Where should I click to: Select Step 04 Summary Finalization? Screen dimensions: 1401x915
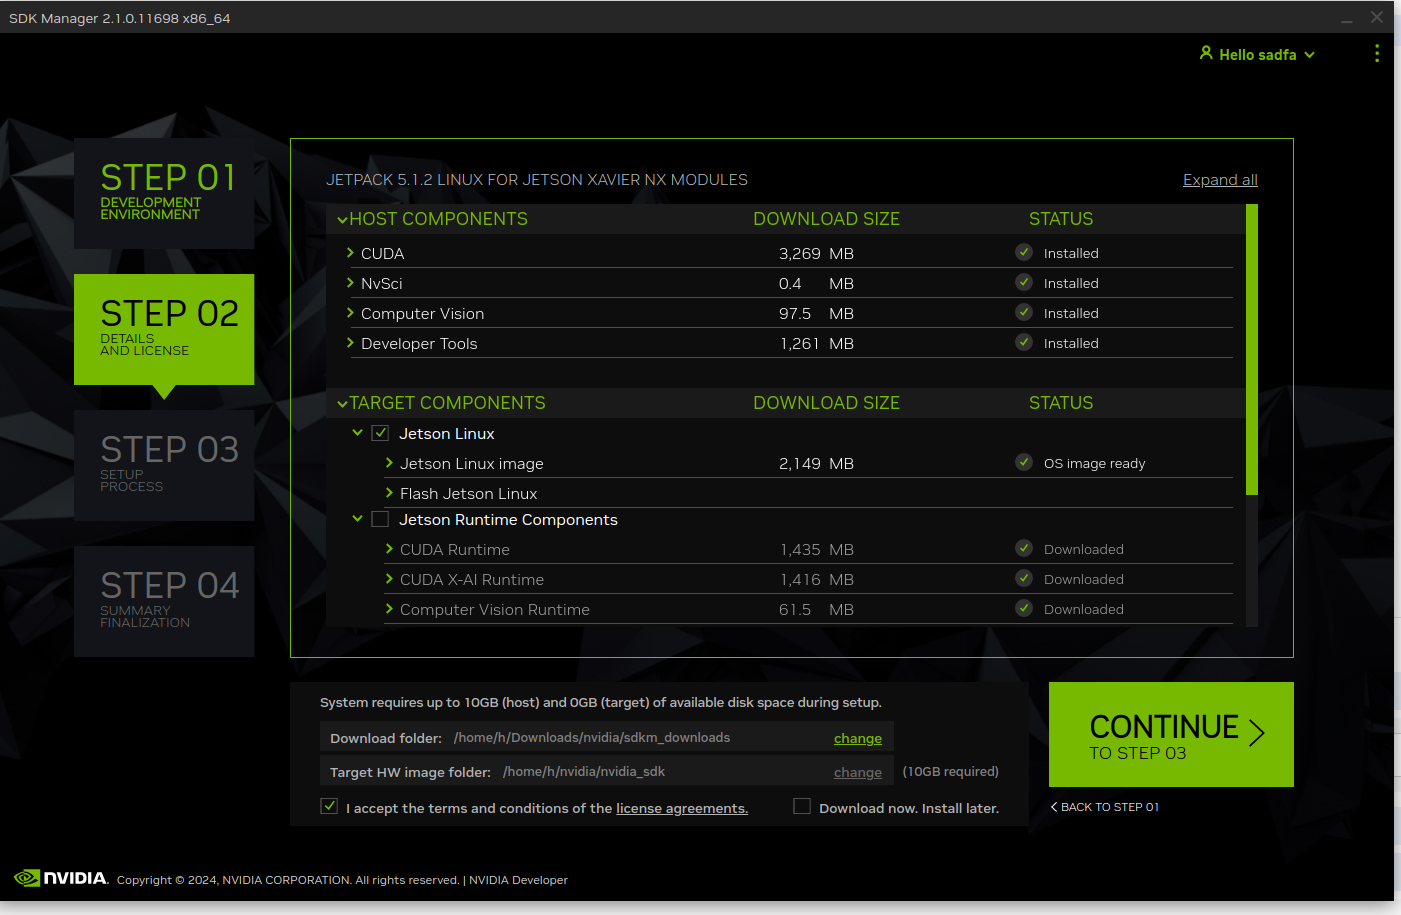tap(164, 601)
